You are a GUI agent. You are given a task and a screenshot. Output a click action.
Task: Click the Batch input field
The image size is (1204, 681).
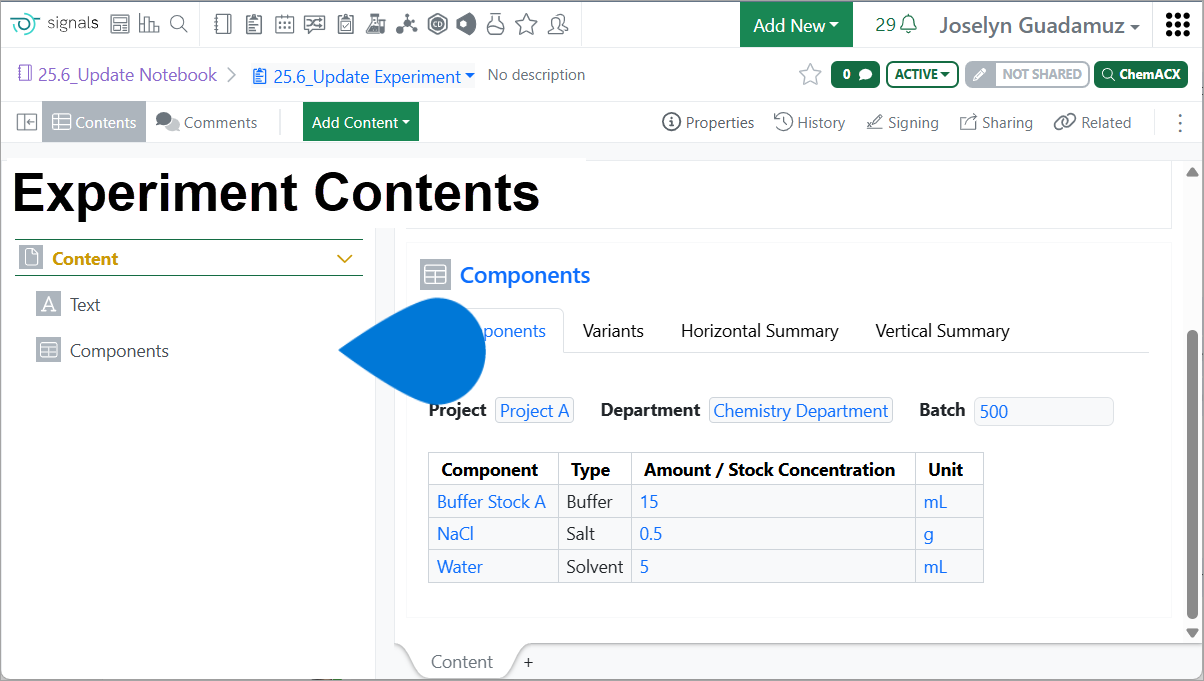point(1043,411)
